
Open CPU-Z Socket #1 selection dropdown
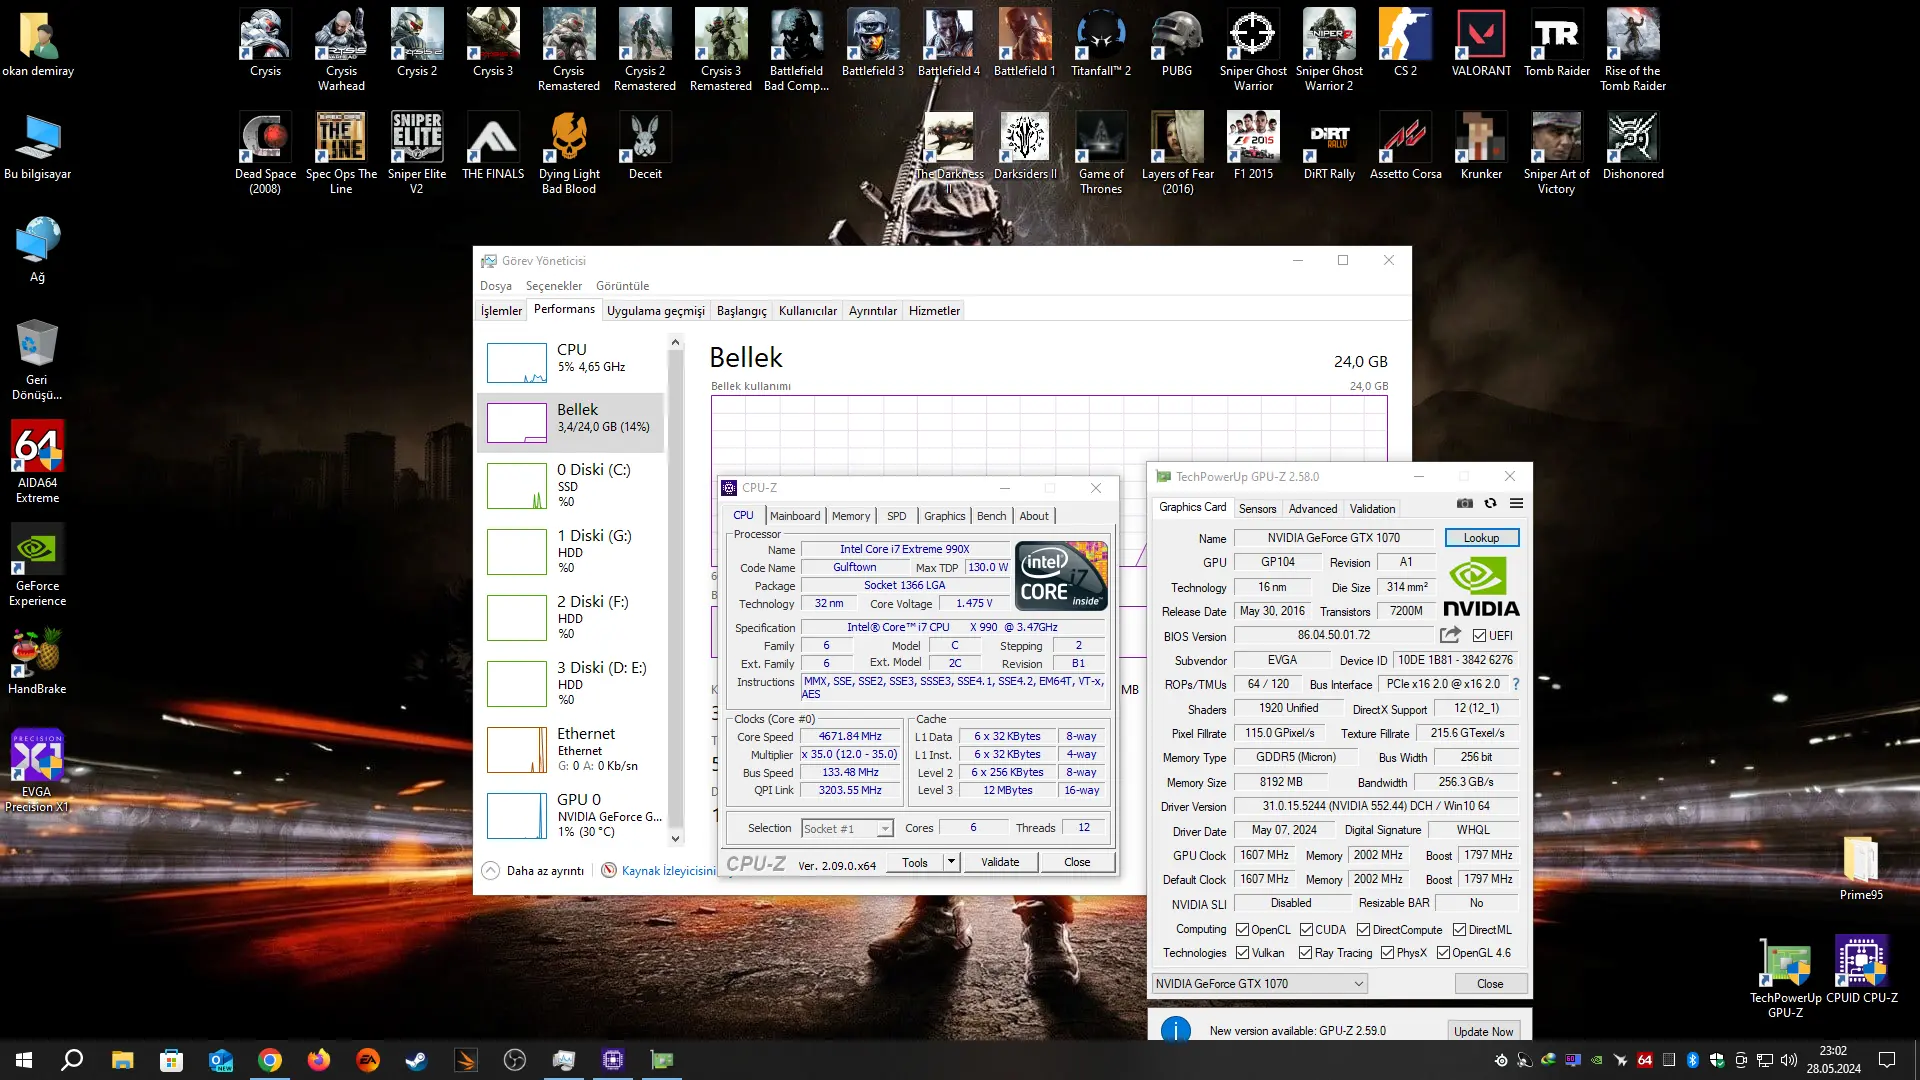tap(846, 828)
